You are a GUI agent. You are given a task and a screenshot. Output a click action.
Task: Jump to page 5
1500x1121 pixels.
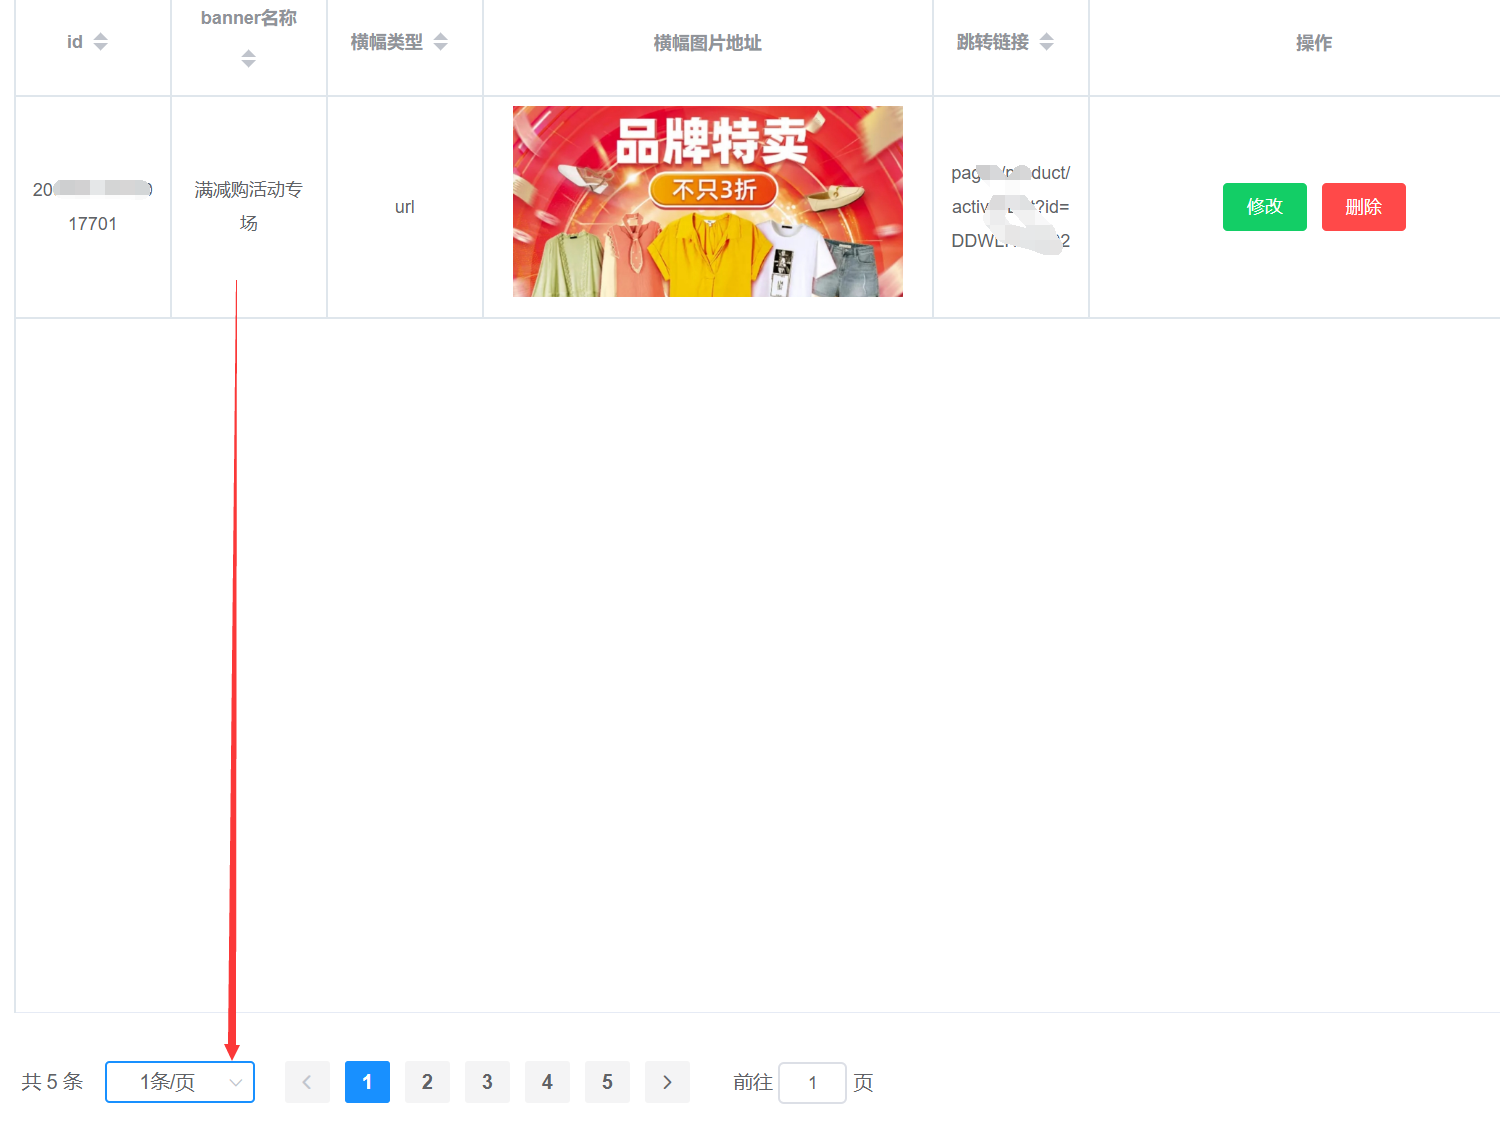tap(607, 1082)
